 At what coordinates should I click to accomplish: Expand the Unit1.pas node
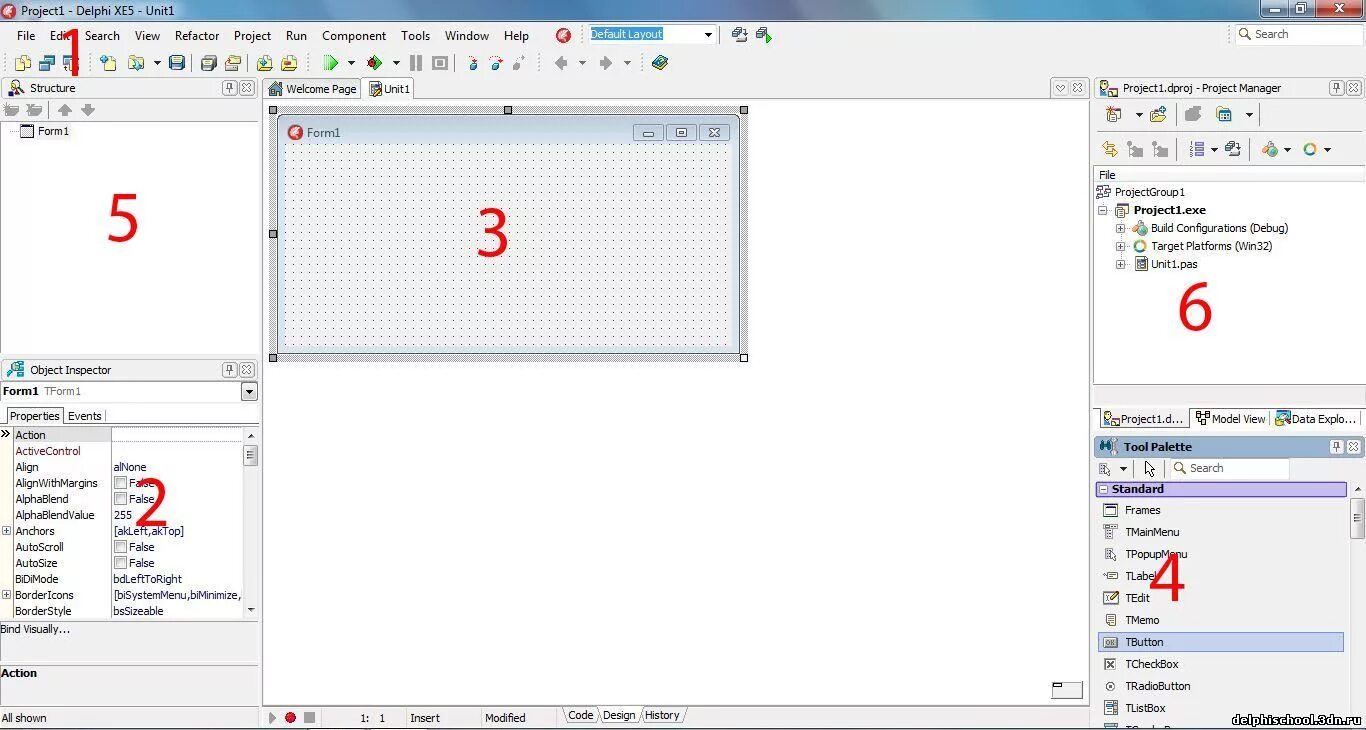click(1120, 264)
